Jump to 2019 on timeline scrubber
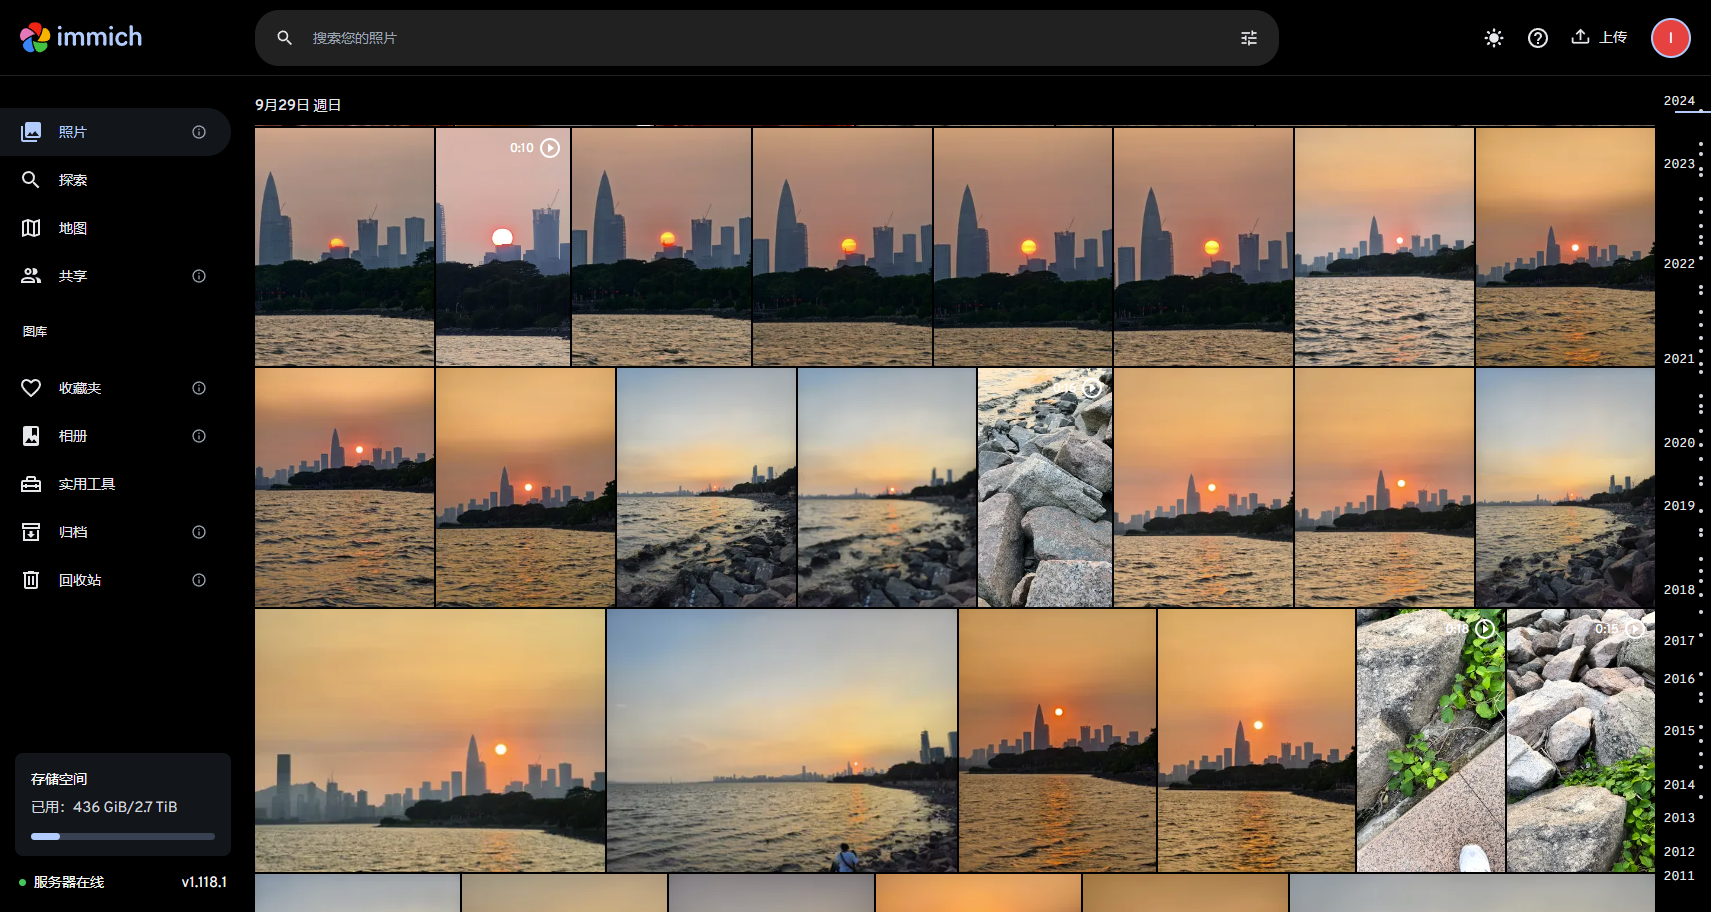Screen dimensions: 1711x912 [1679, 506]
